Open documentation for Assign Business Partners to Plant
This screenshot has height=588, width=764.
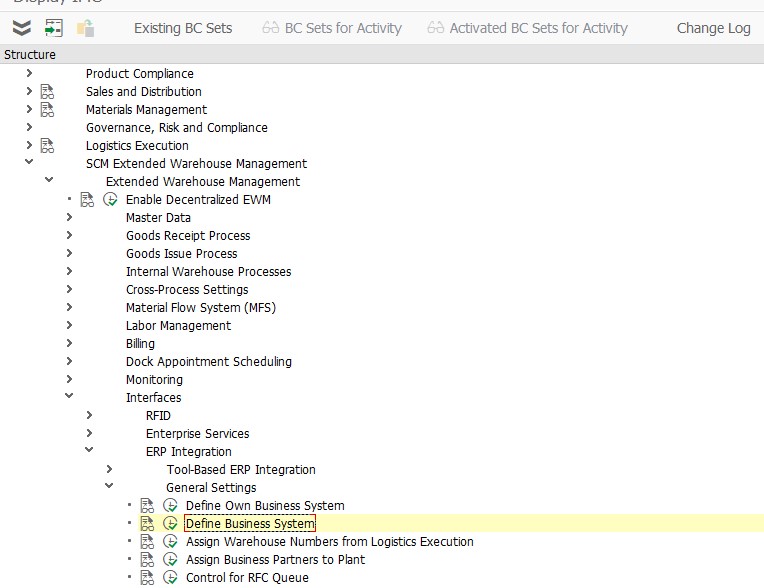[147, 560]
